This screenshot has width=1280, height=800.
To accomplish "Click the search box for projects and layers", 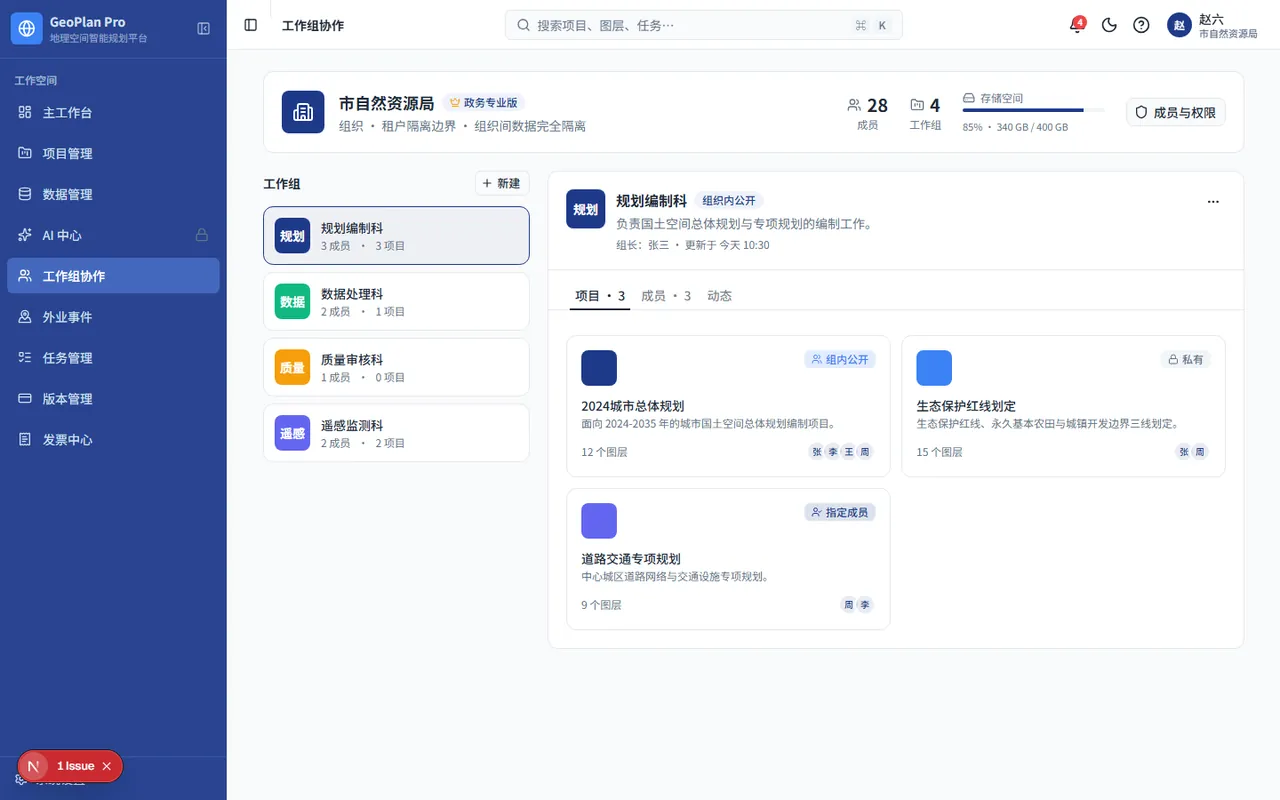I will (x=704, y=25).
